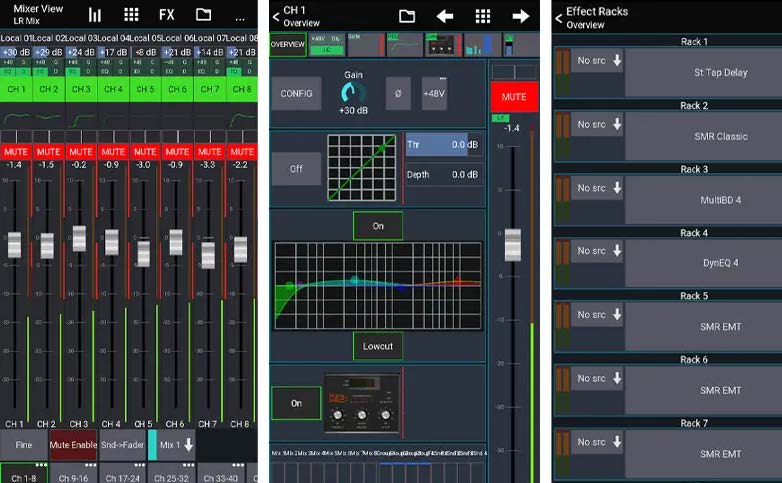
Task: Switch to the Ch 1-8 layer tab
Action: click(24, 473)
